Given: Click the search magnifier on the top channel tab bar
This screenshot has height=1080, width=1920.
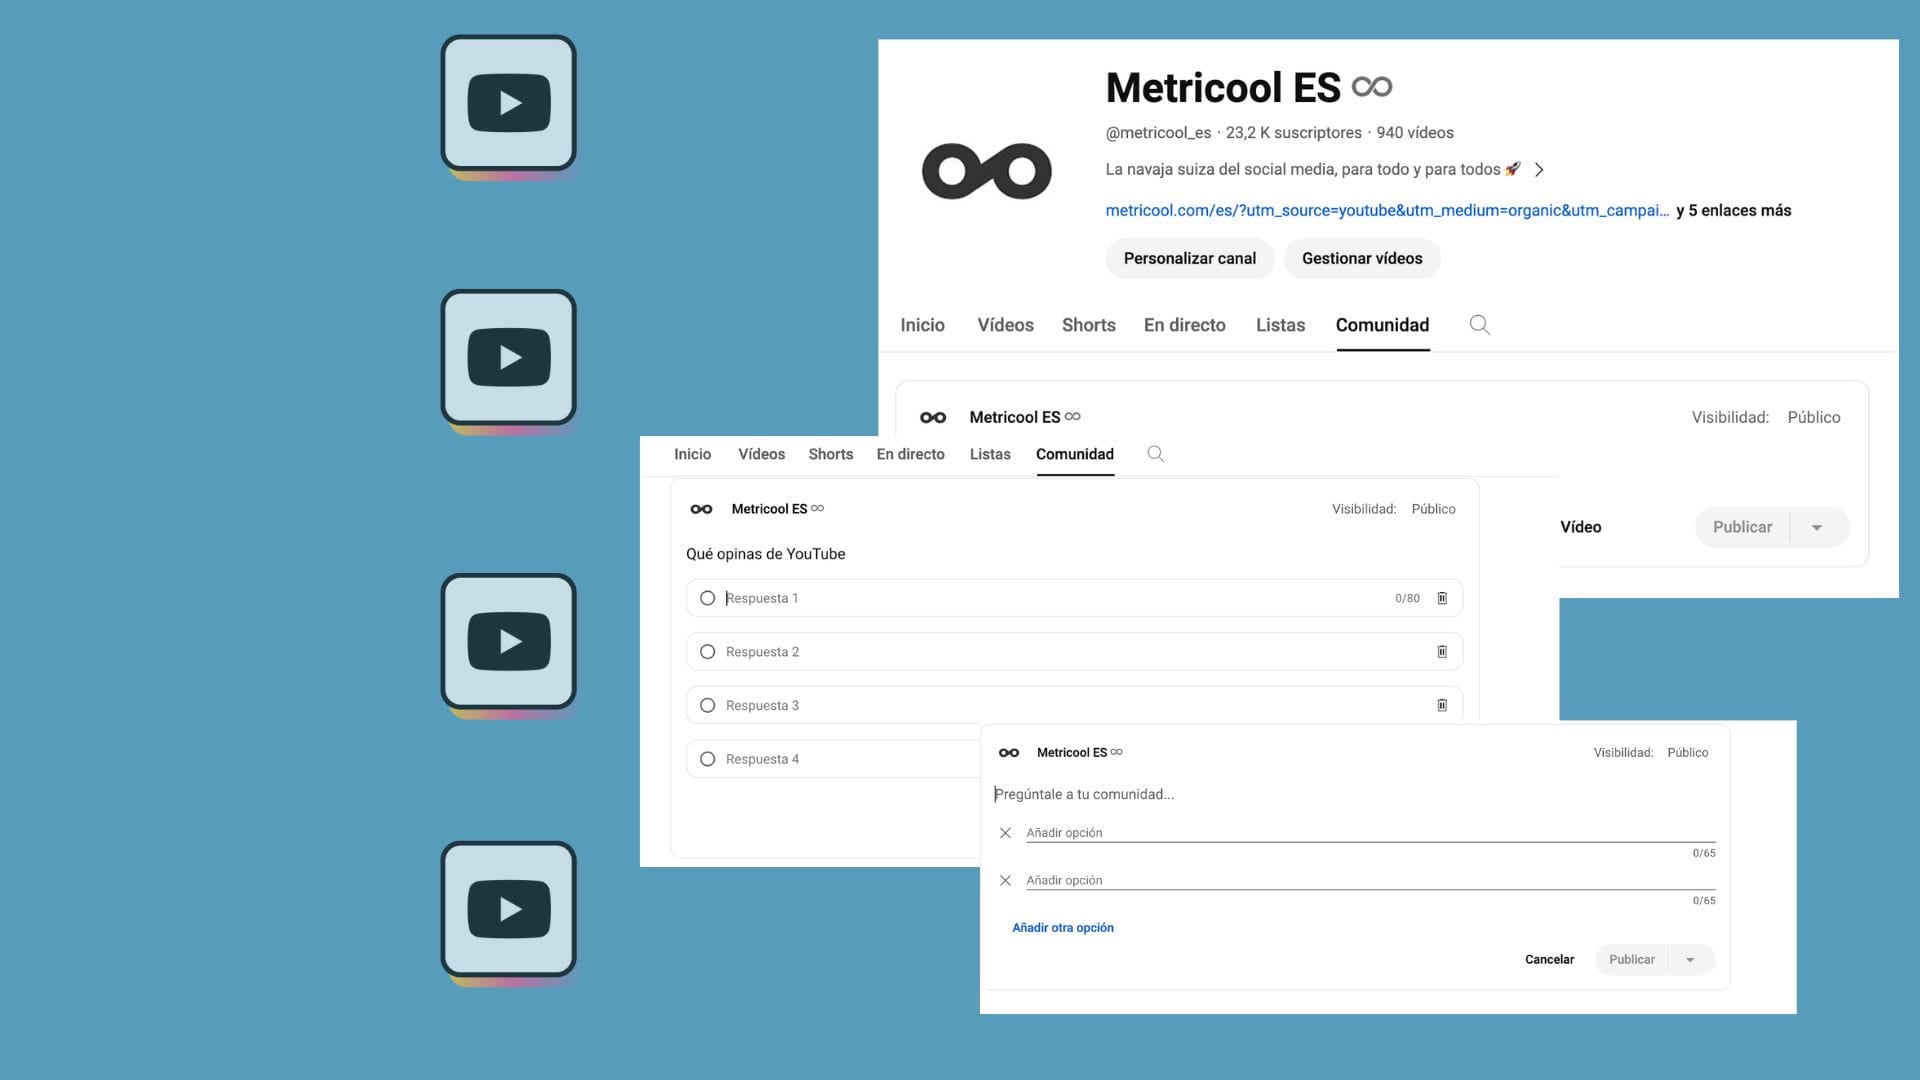Looking at the screenshot, I should coord(1479,325).
